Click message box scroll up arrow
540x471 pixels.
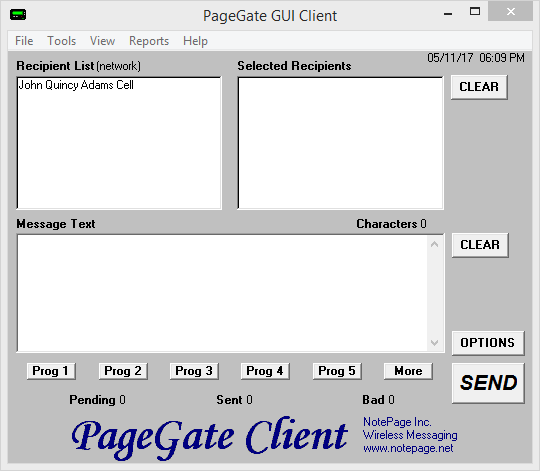(435, 244)
